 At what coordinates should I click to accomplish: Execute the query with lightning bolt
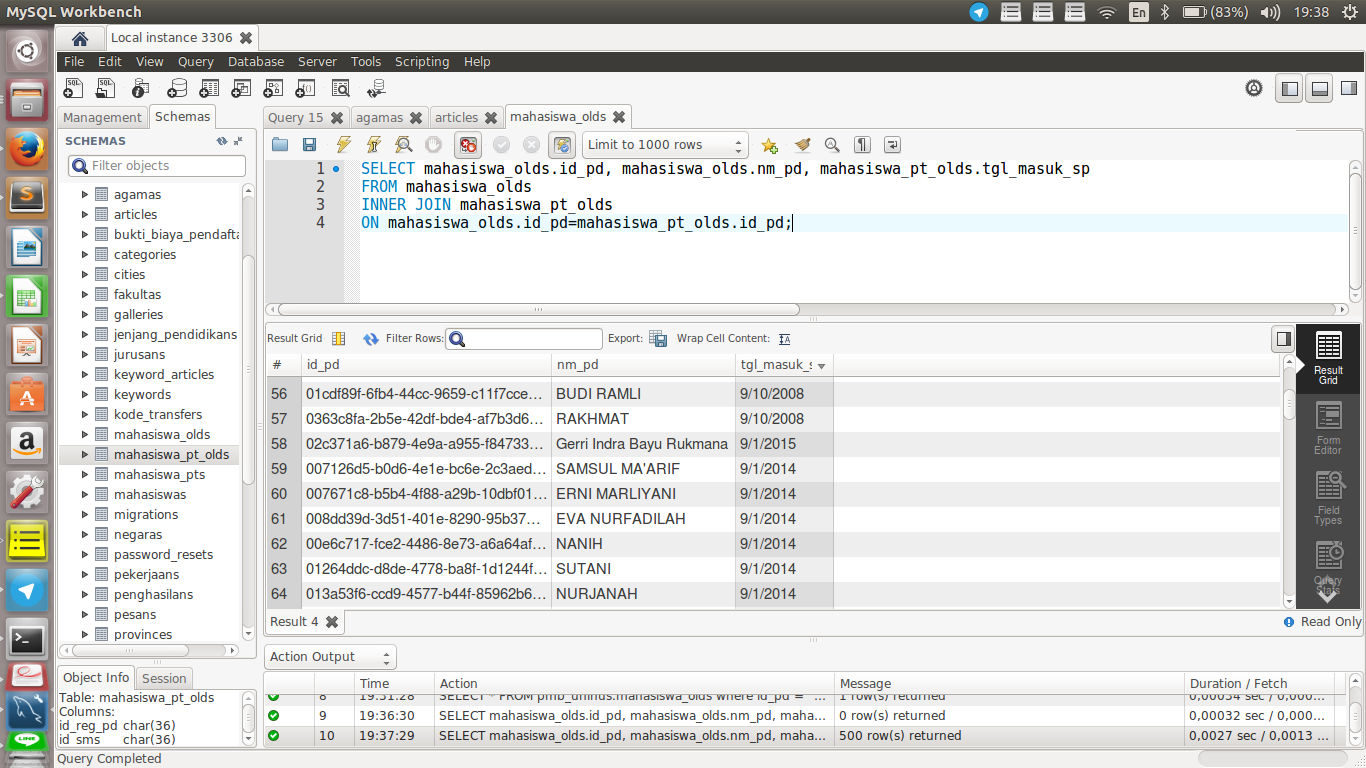(343, 145)
